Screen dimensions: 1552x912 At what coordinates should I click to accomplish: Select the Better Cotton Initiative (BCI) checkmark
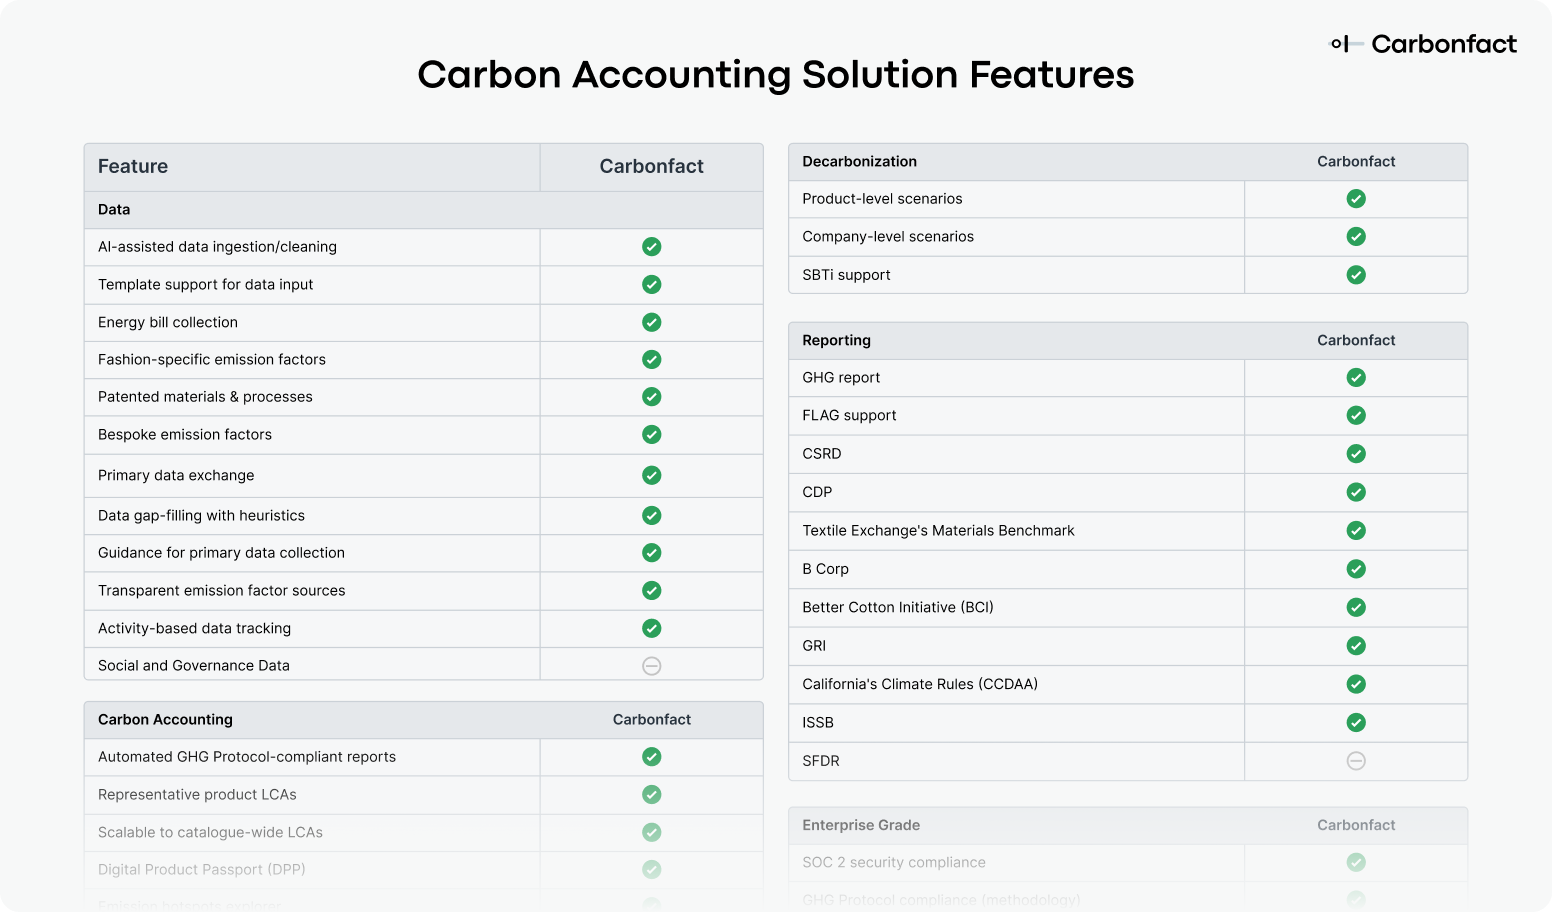(x=1356, y=607)
